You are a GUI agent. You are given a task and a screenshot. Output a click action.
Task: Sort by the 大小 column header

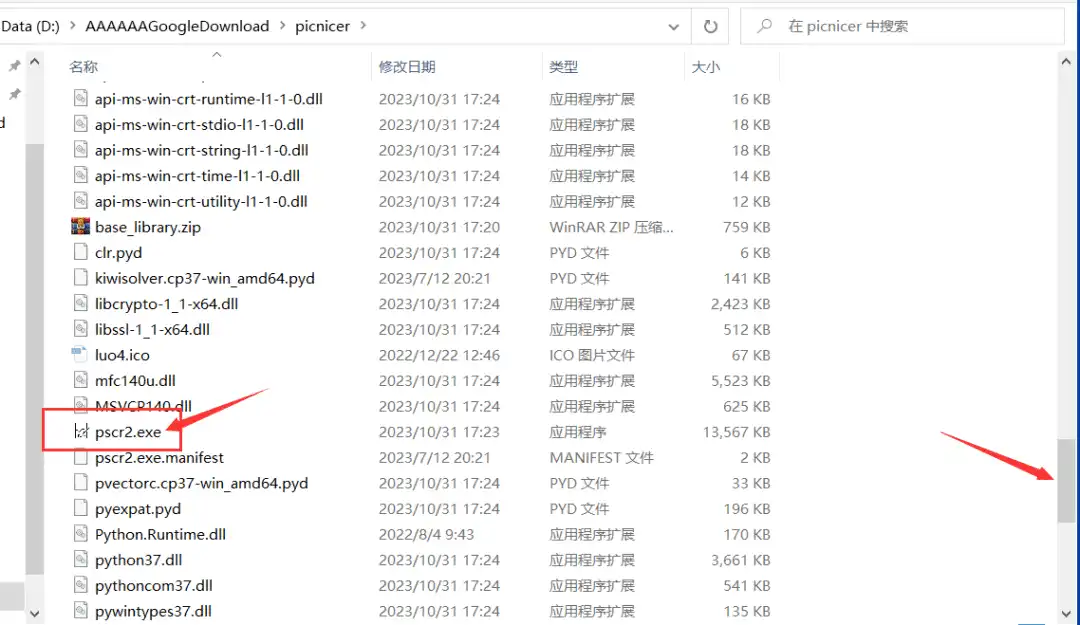click(705, 67)
